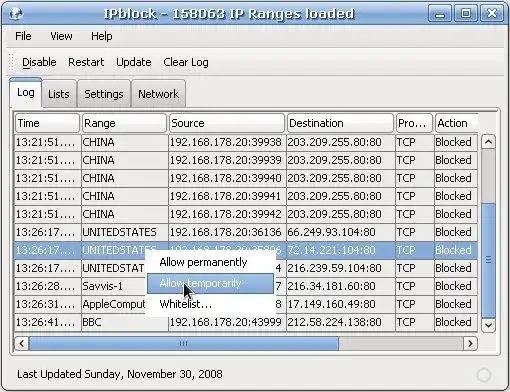Select source cell 192.168.178.20:43999

227,322
